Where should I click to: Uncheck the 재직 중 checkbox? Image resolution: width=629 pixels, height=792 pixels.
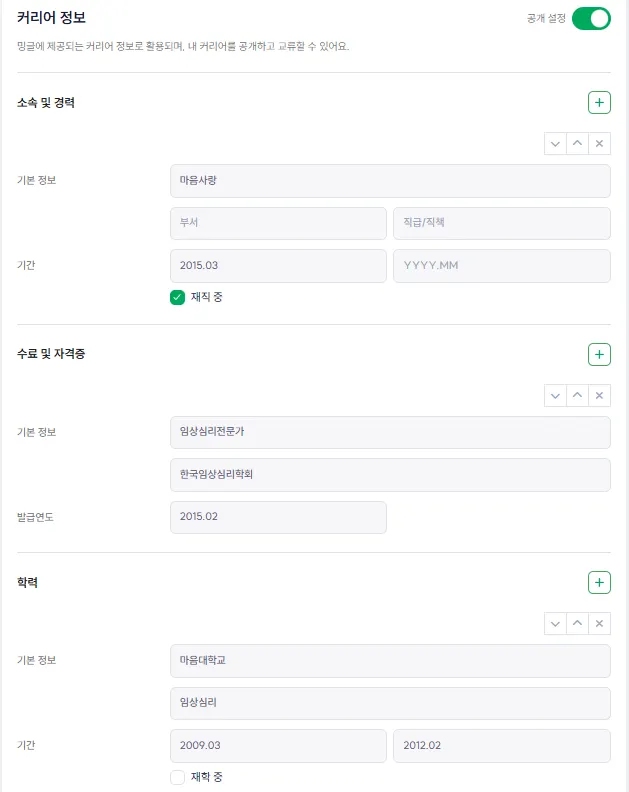tap(178, 297)
